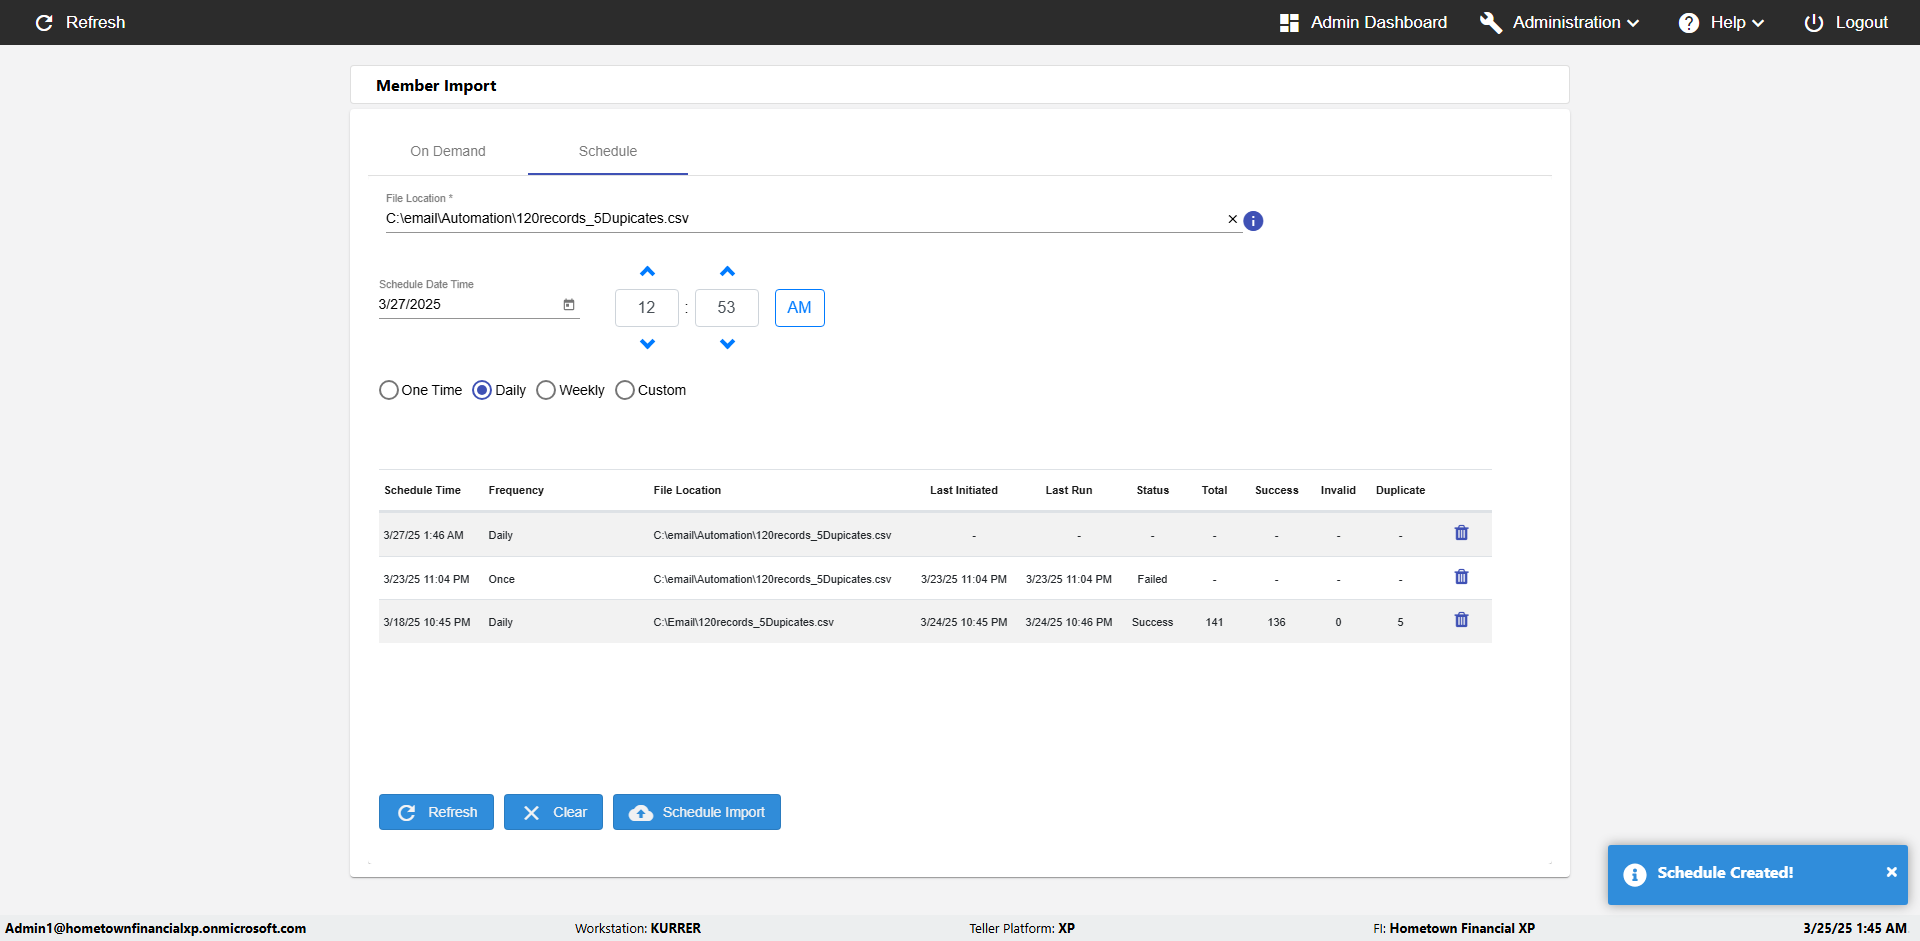1920x941 pixels.
Task: Click the Schedule Import button
Action: pos(697,812)
